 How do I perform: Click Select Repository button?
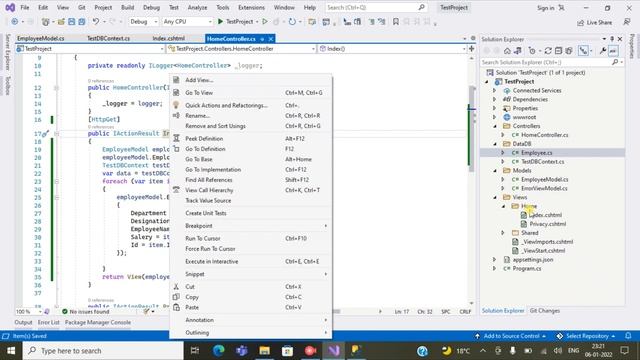(x=586, y=336)
